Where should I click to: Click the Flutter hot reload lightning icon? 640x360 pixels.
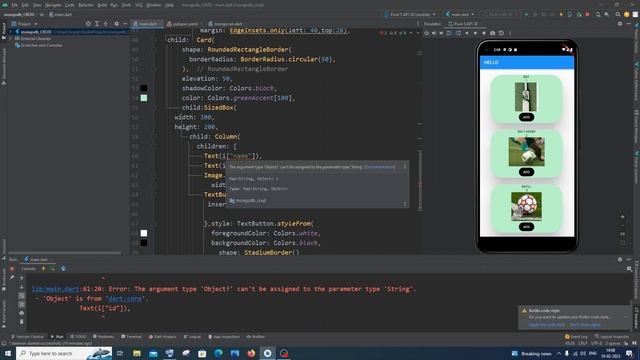coord(561,14)
